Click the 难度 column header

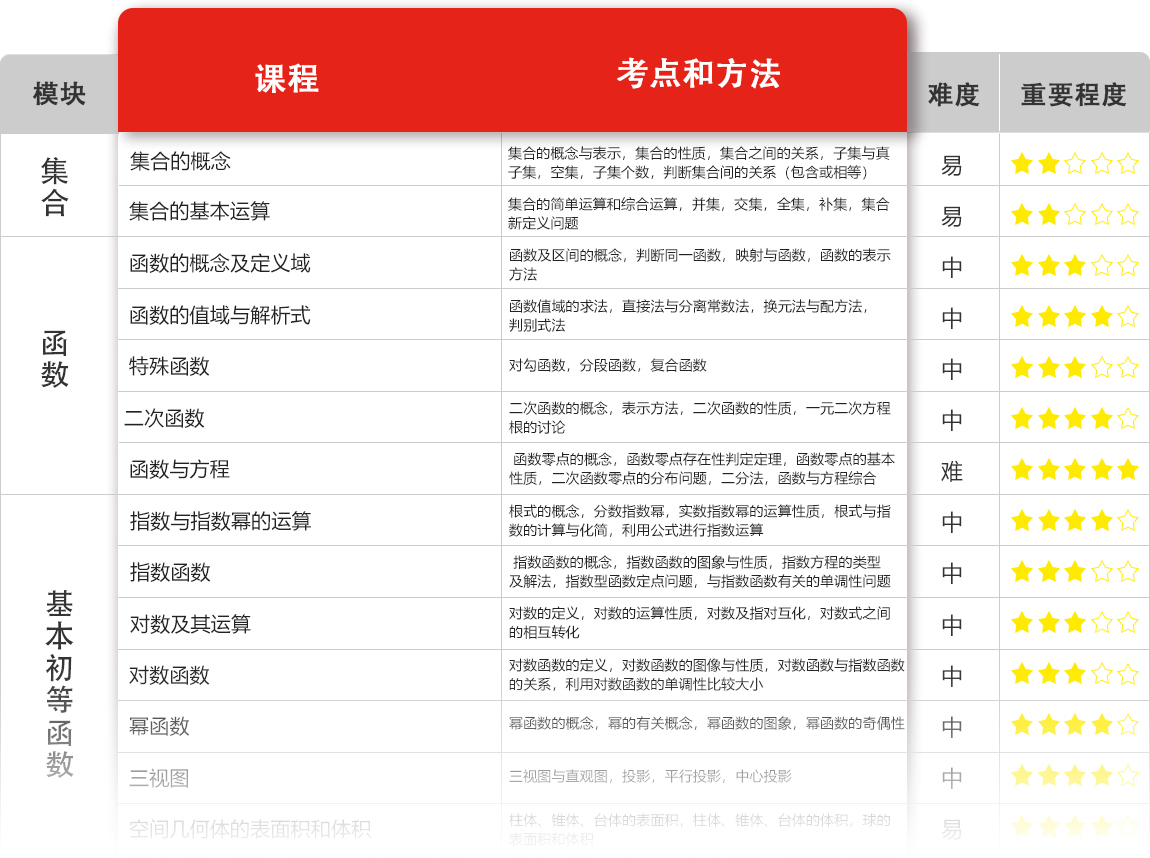pos(953,95)
